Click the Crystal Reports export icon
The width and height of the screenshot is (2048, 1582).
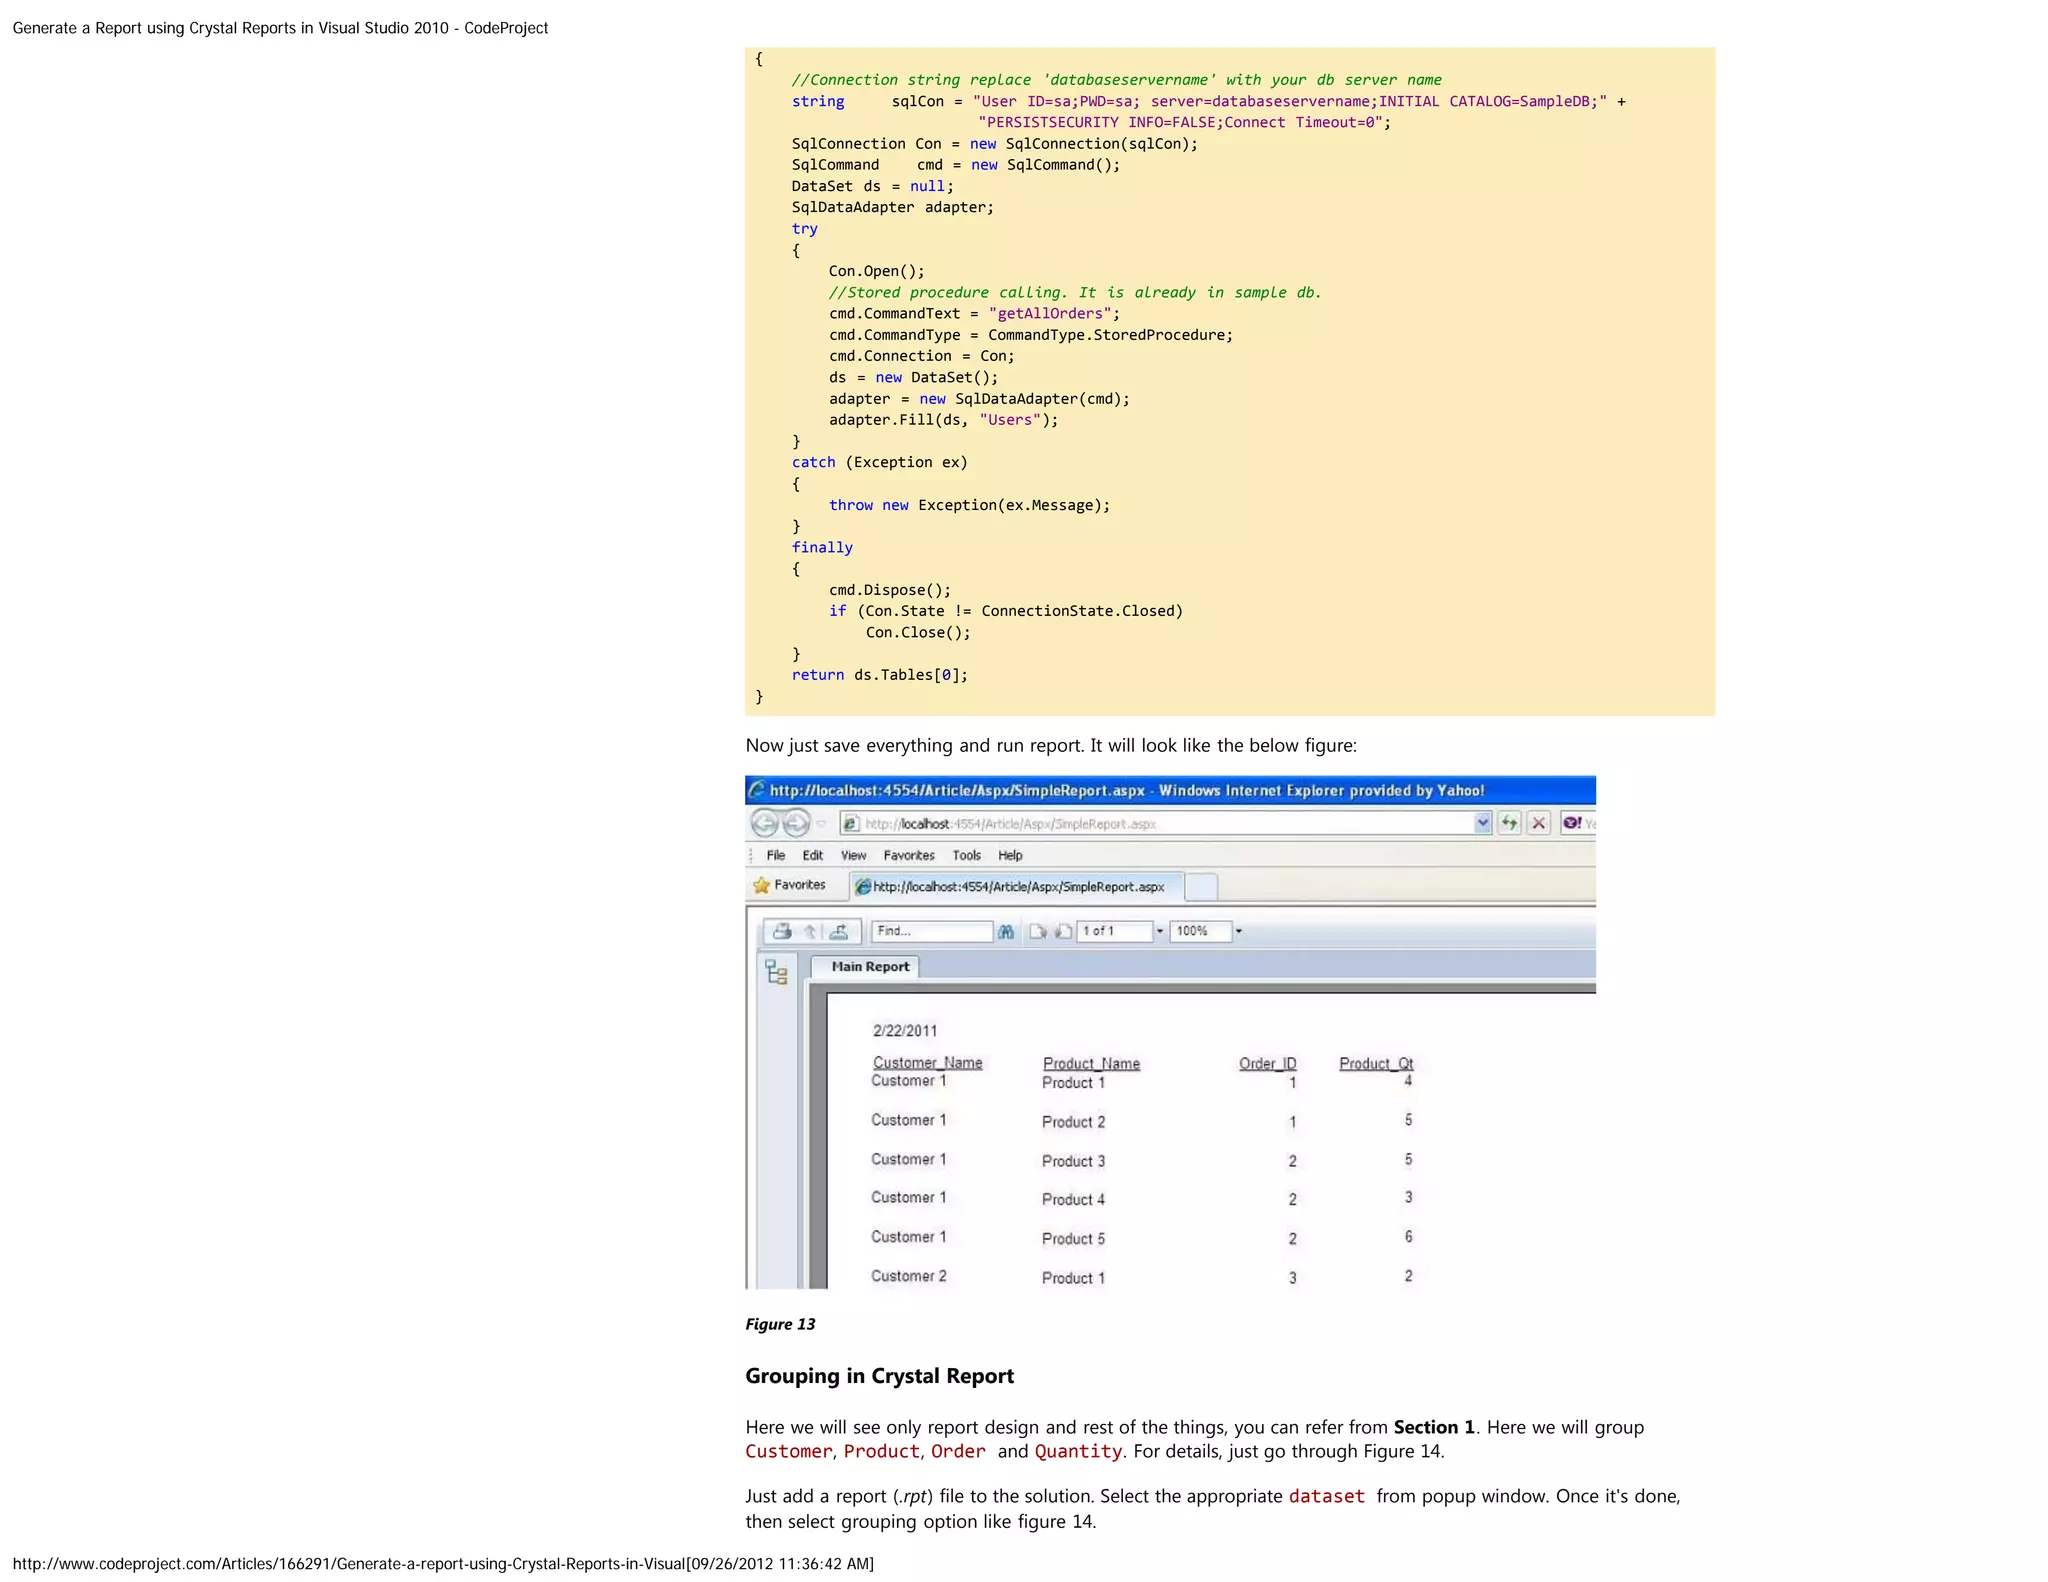(839, 931)
